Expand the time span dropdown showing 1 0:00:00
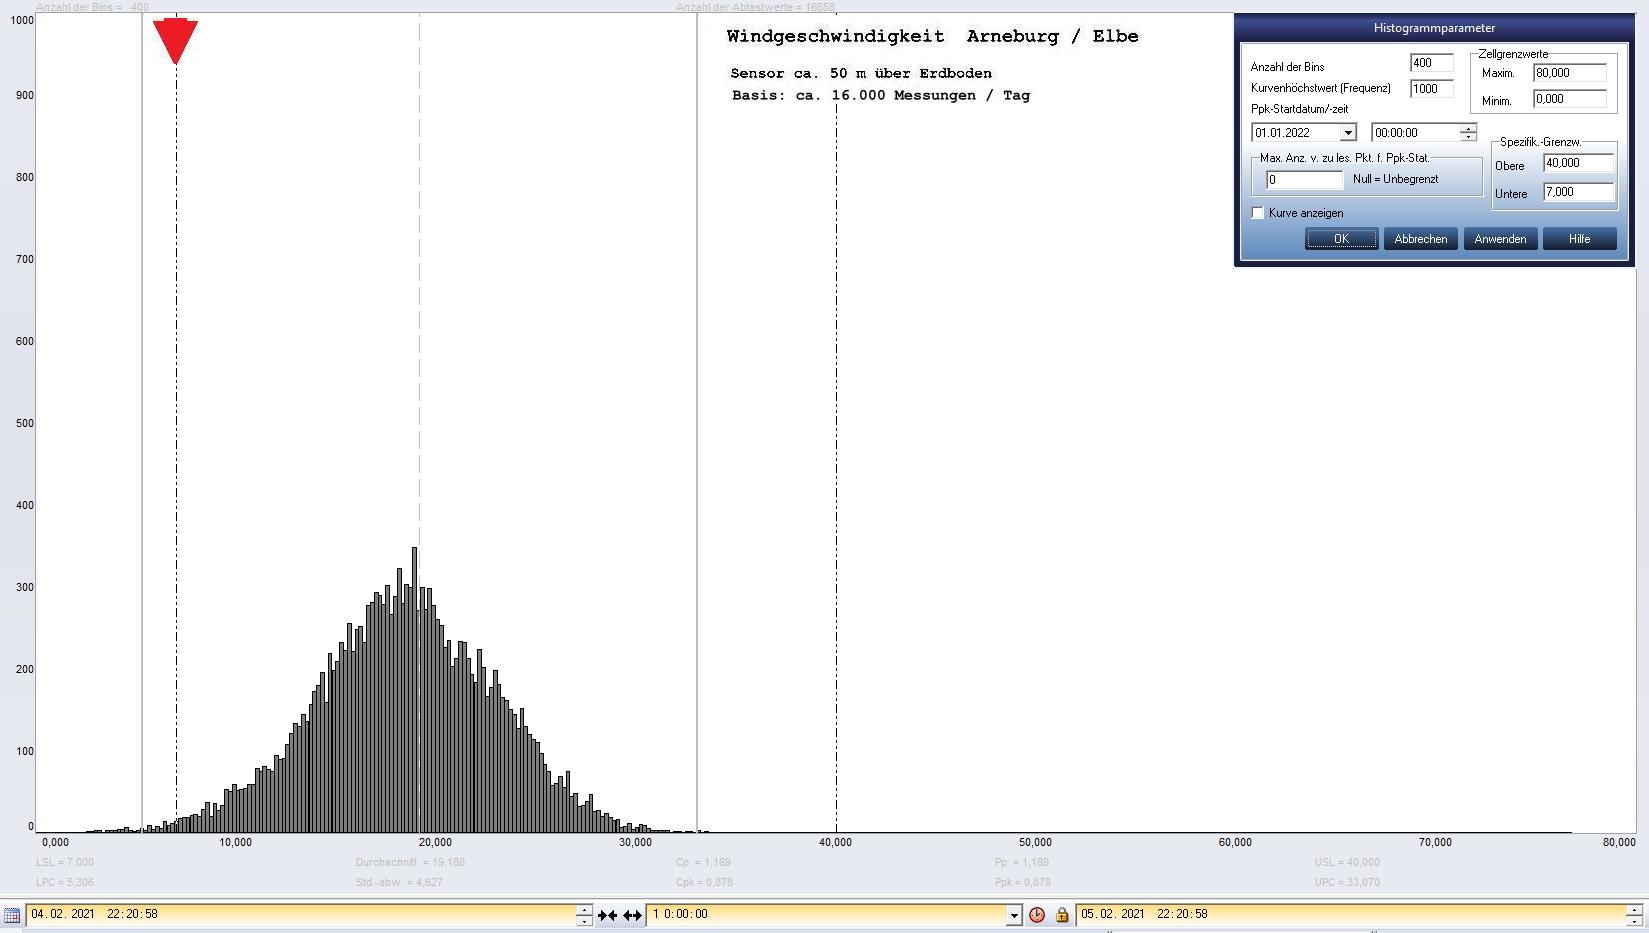Image resolution: width=1649 pixels, height=933 pixels. coord(1013,915)
